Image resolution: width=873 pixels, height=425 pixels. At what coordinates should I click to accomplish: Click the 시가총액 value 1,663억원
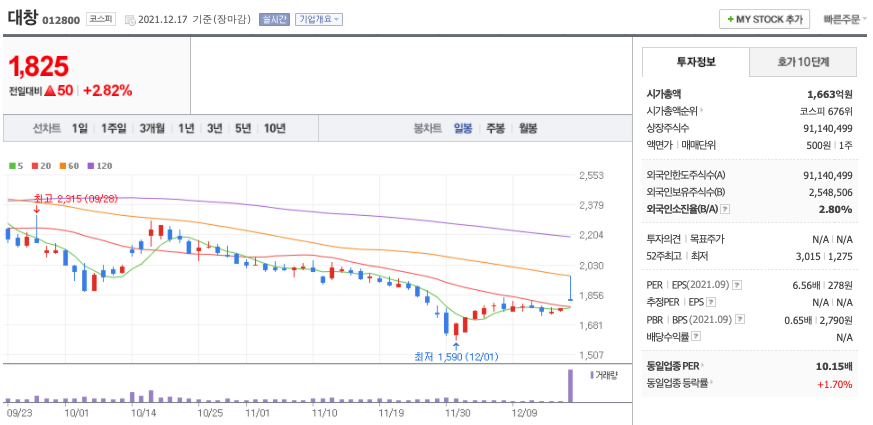coord(830,94)
